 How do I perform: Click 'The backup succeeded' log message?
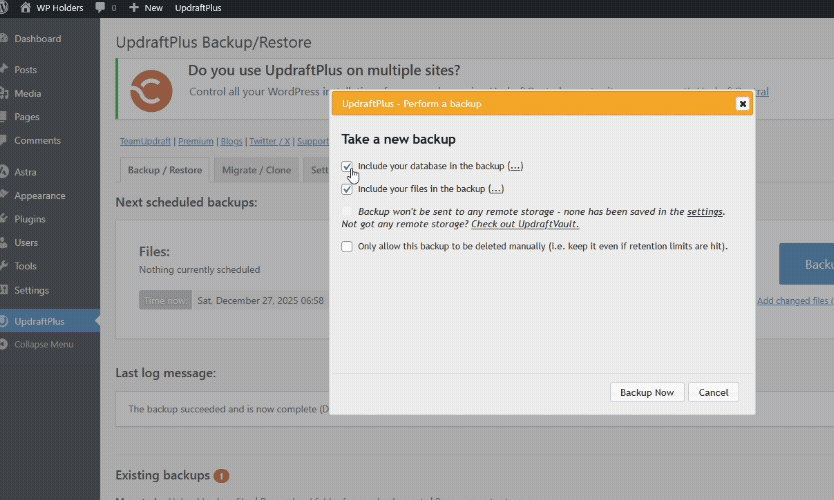[x=229, y=409]
